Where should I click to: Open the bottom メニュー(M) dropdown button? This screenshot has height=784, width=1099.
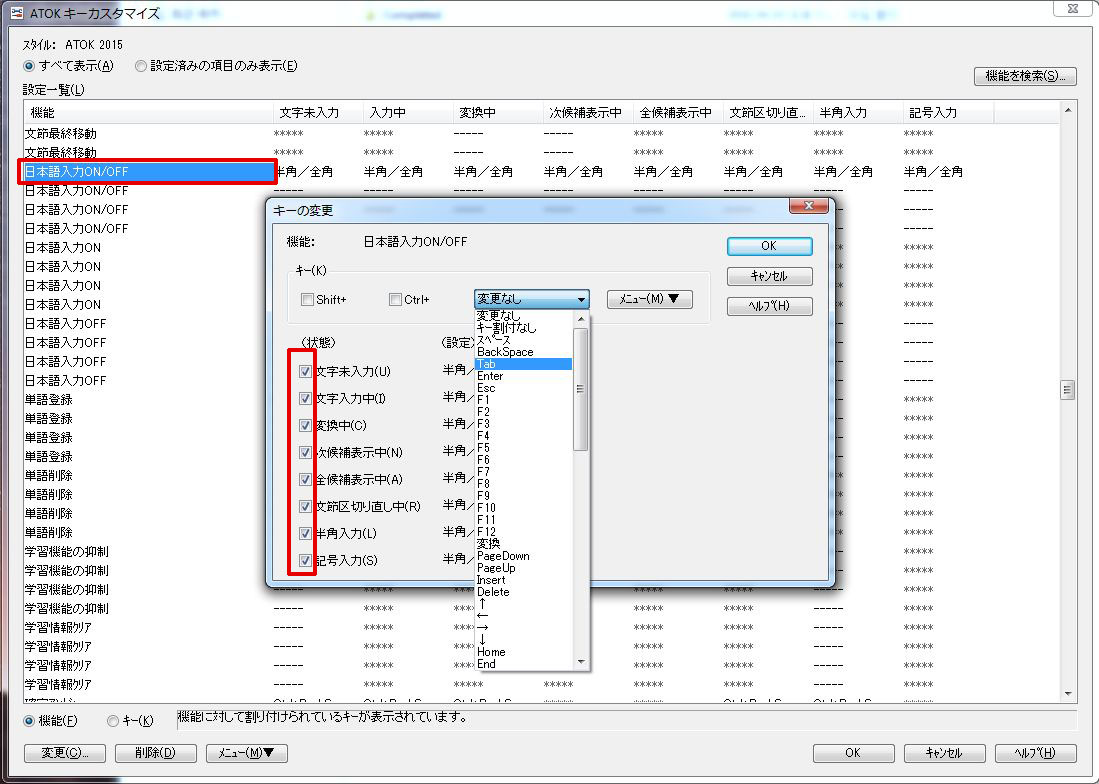[247, 753]
